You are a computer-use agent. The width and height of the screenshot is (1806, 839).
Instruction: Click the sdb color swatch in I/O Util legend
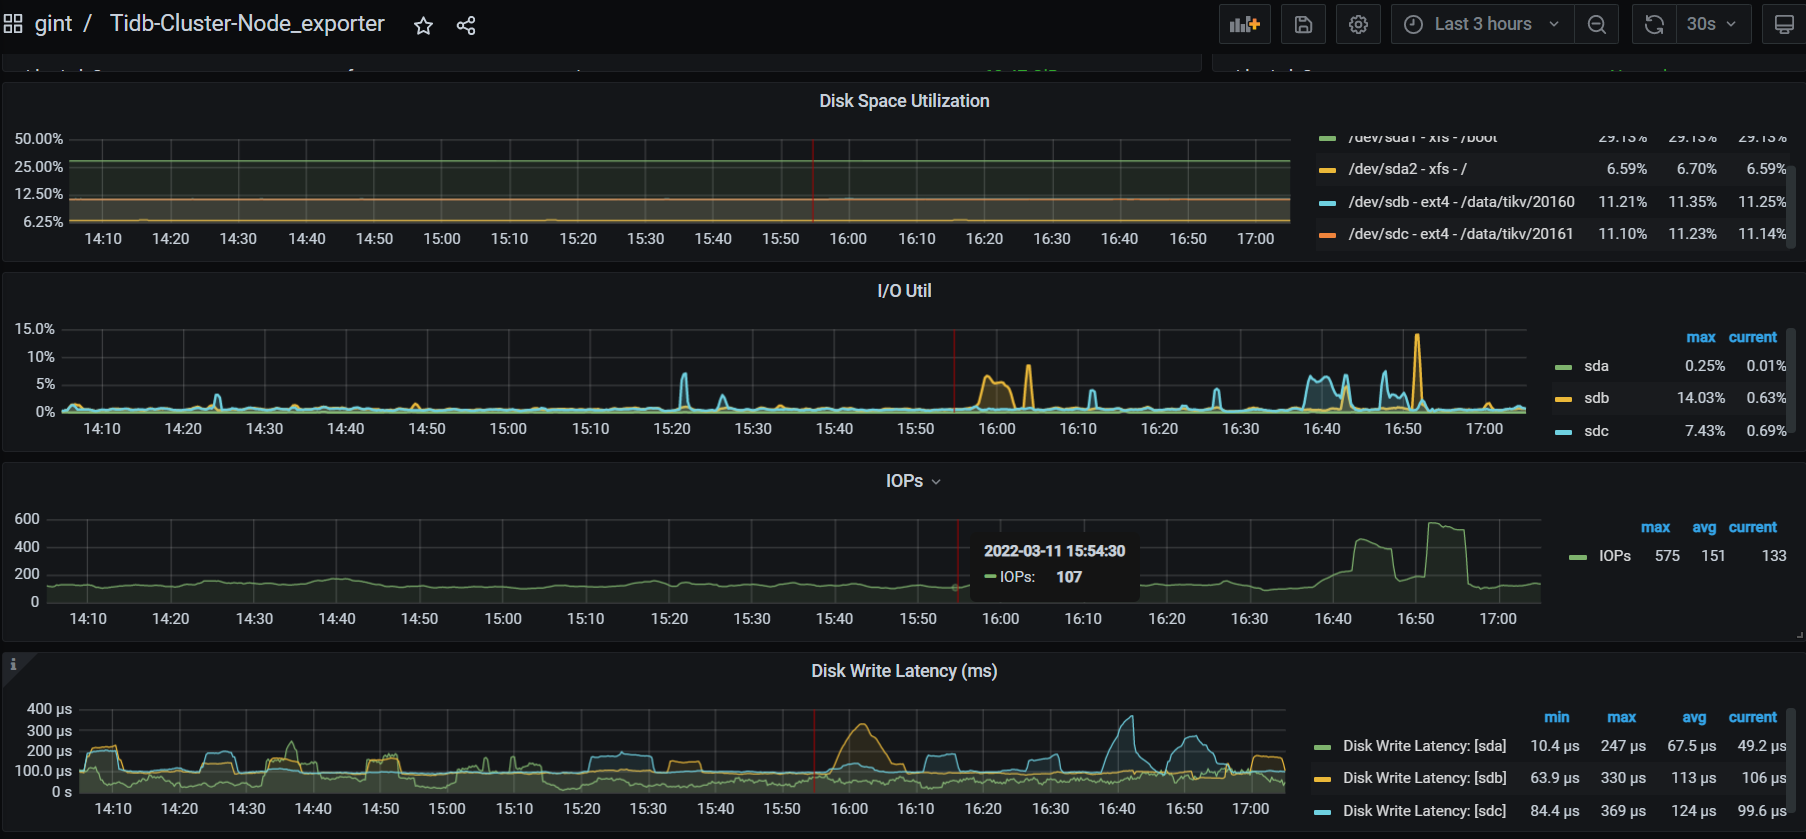point(1563,399)
